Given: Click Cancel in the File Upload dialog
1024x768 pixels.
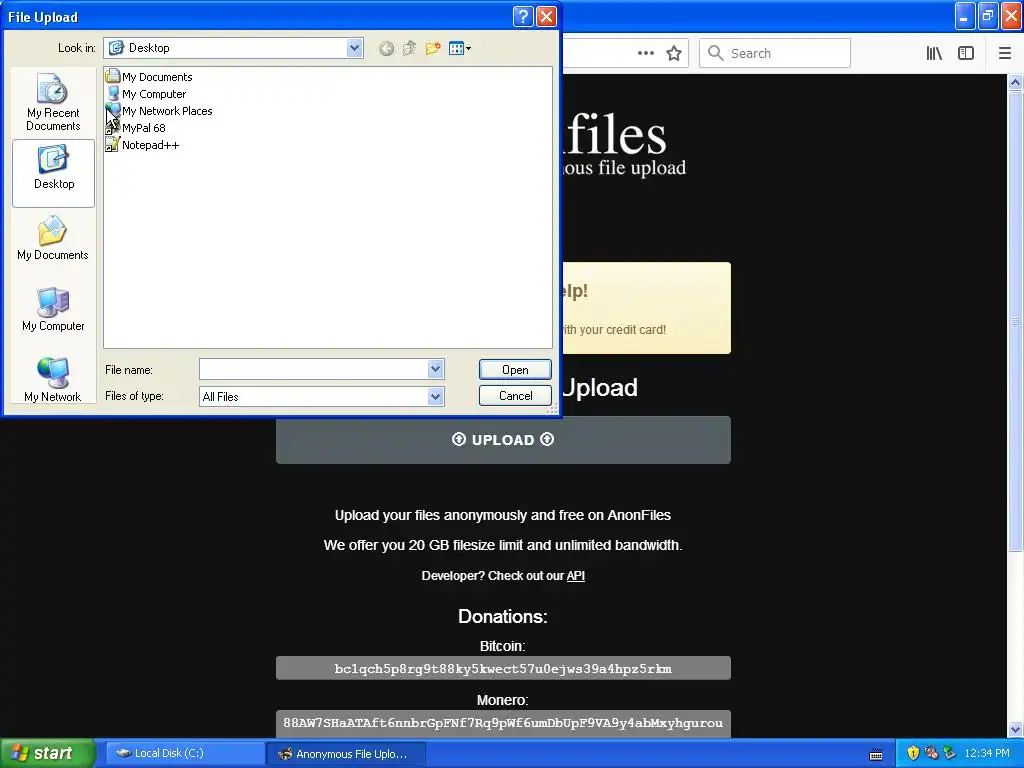Looking at the screenshot, I should pos(515,396).
